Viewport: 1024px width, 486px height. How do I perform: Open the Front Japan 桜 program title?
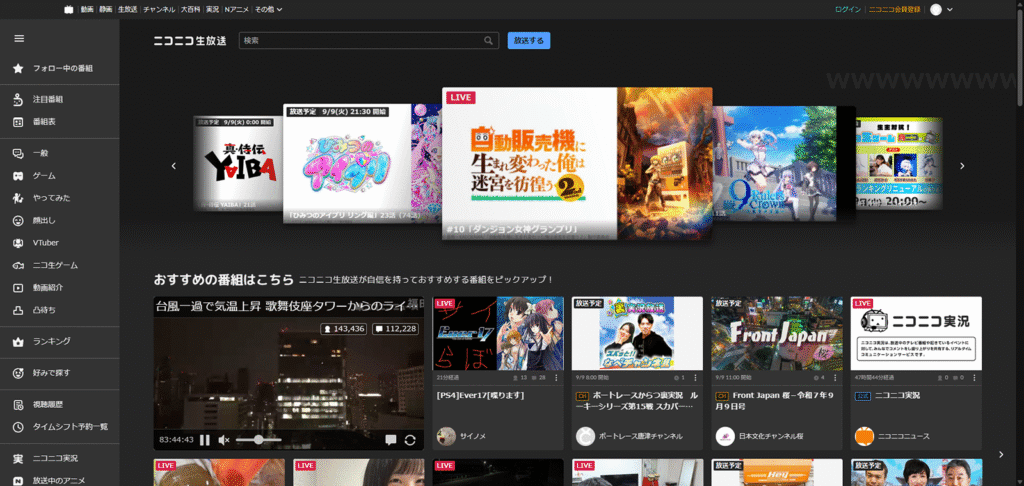click(x=775, y=400)
